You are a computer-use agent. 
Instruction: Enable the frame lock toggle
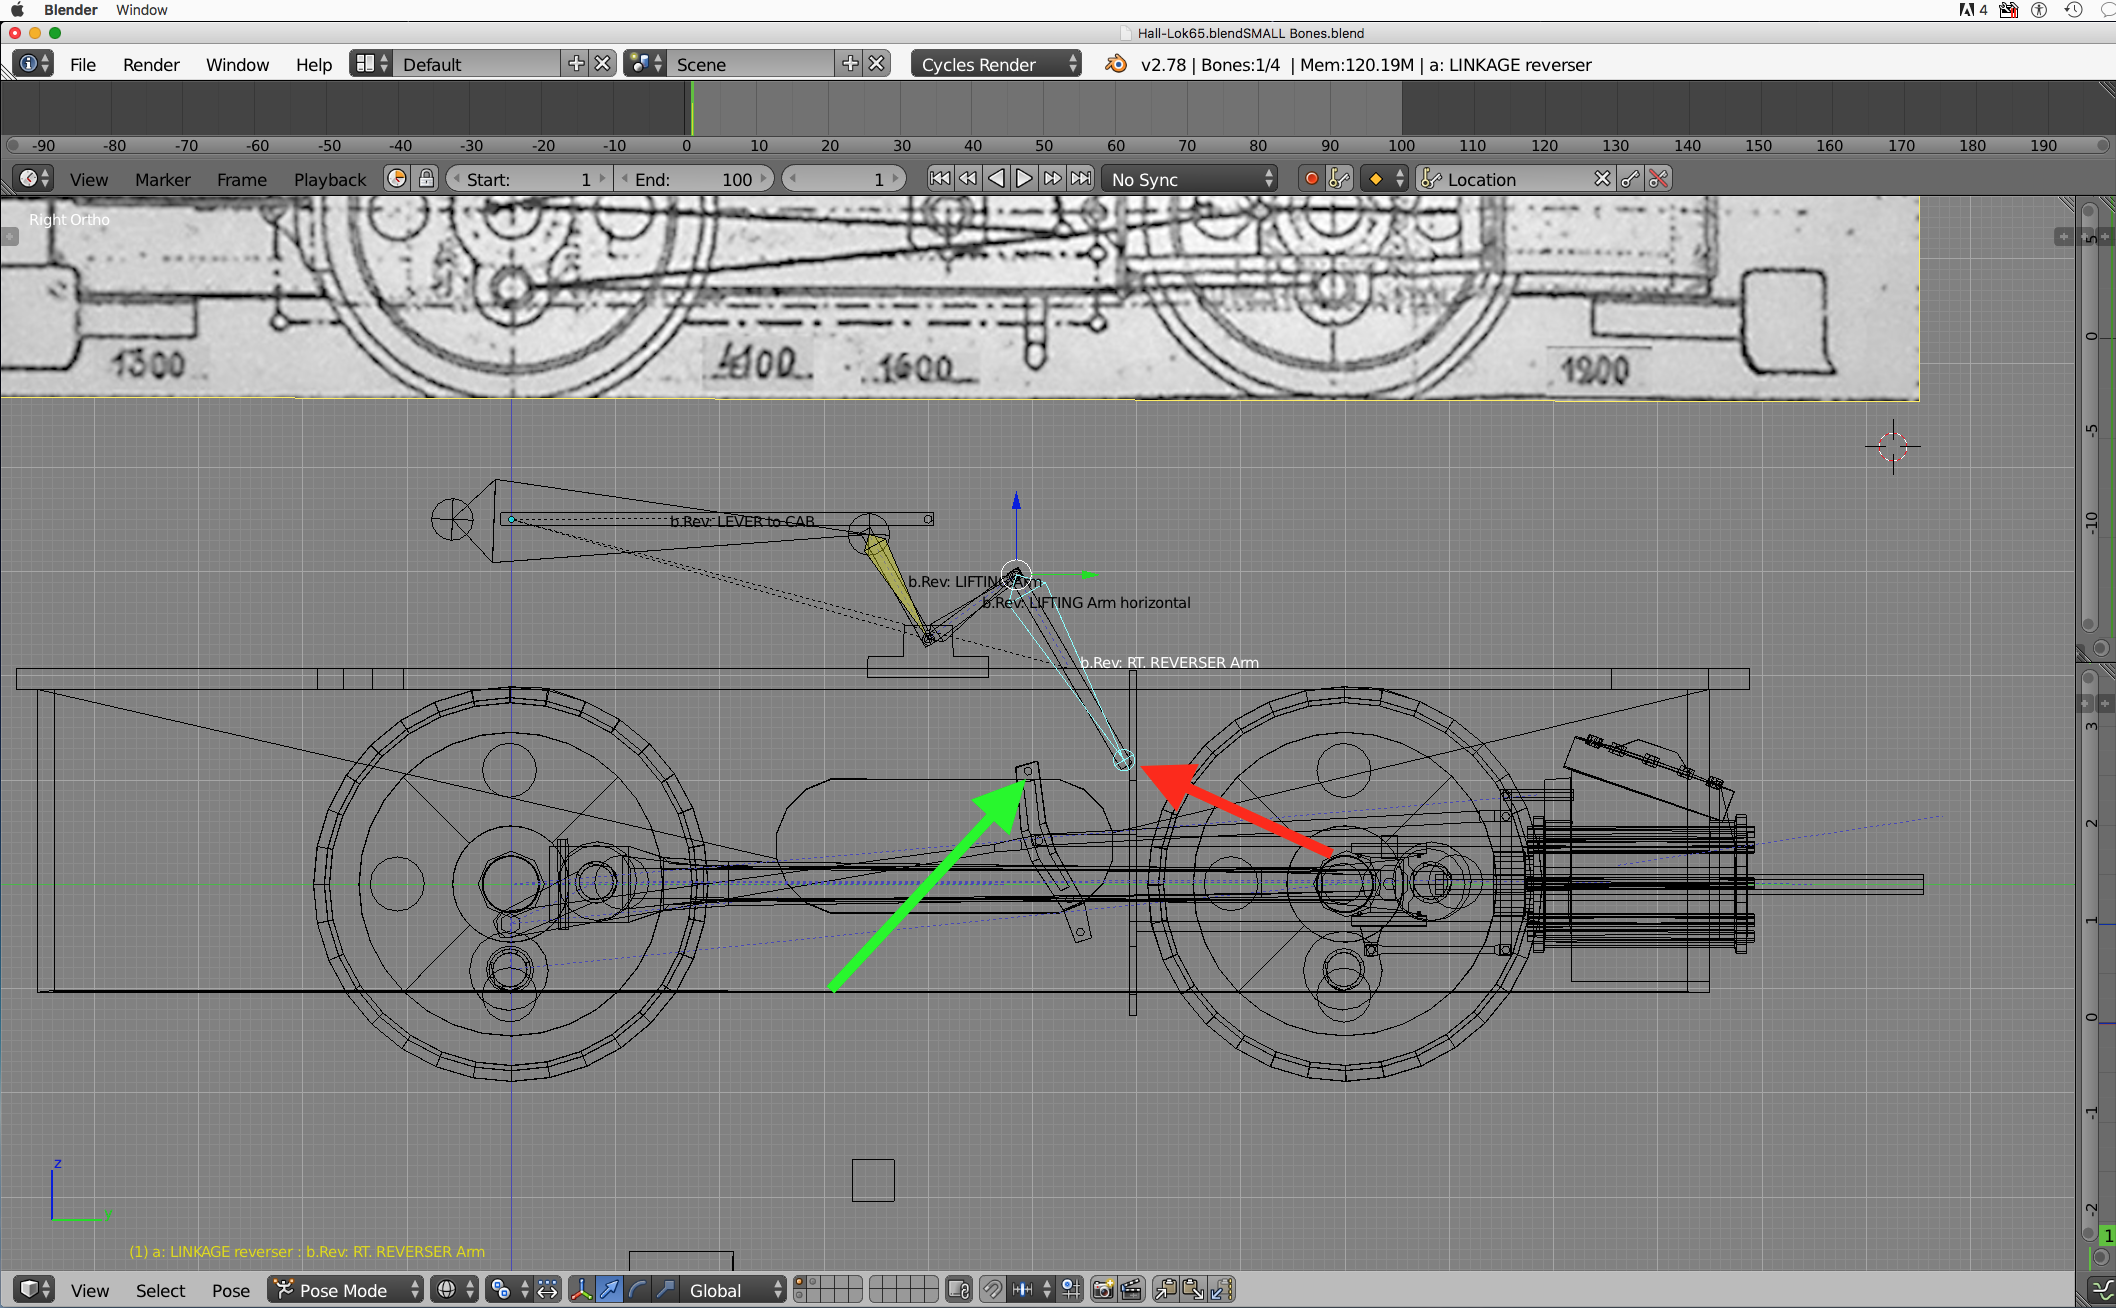pyautogui.click(x=426, y=178)
